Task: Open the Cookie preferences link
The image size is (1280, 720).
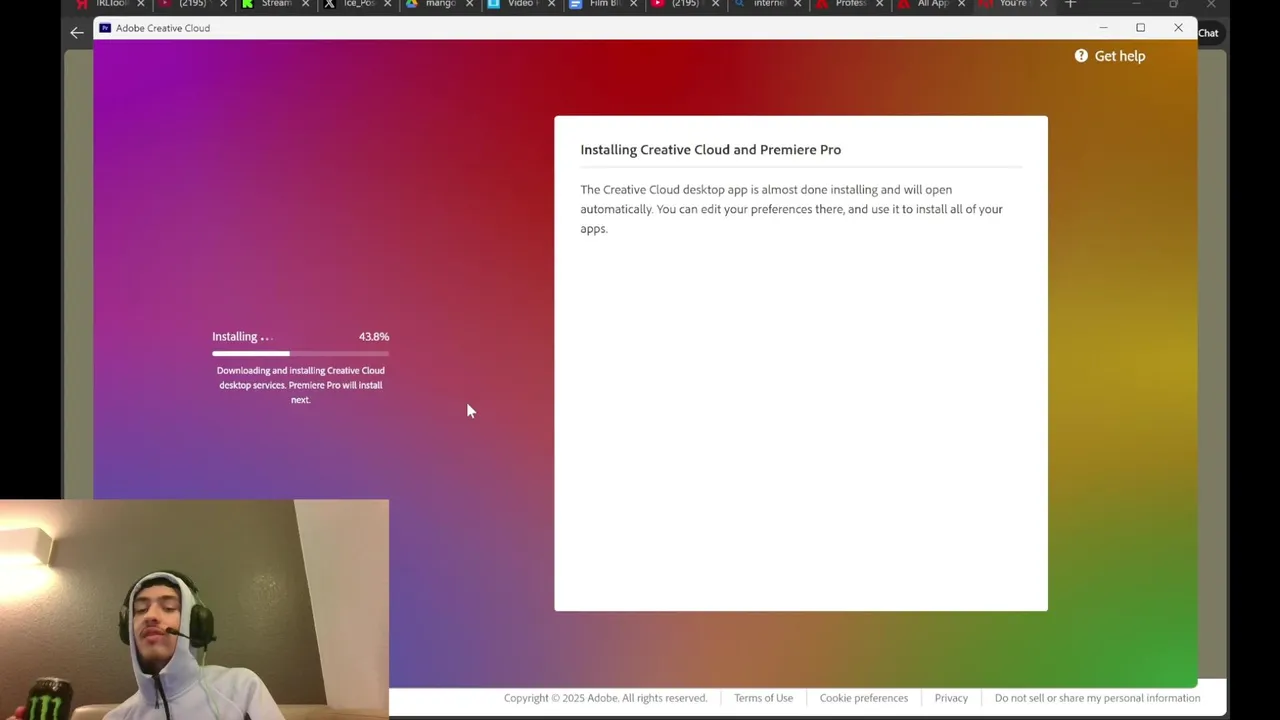Action: (864, 698)
